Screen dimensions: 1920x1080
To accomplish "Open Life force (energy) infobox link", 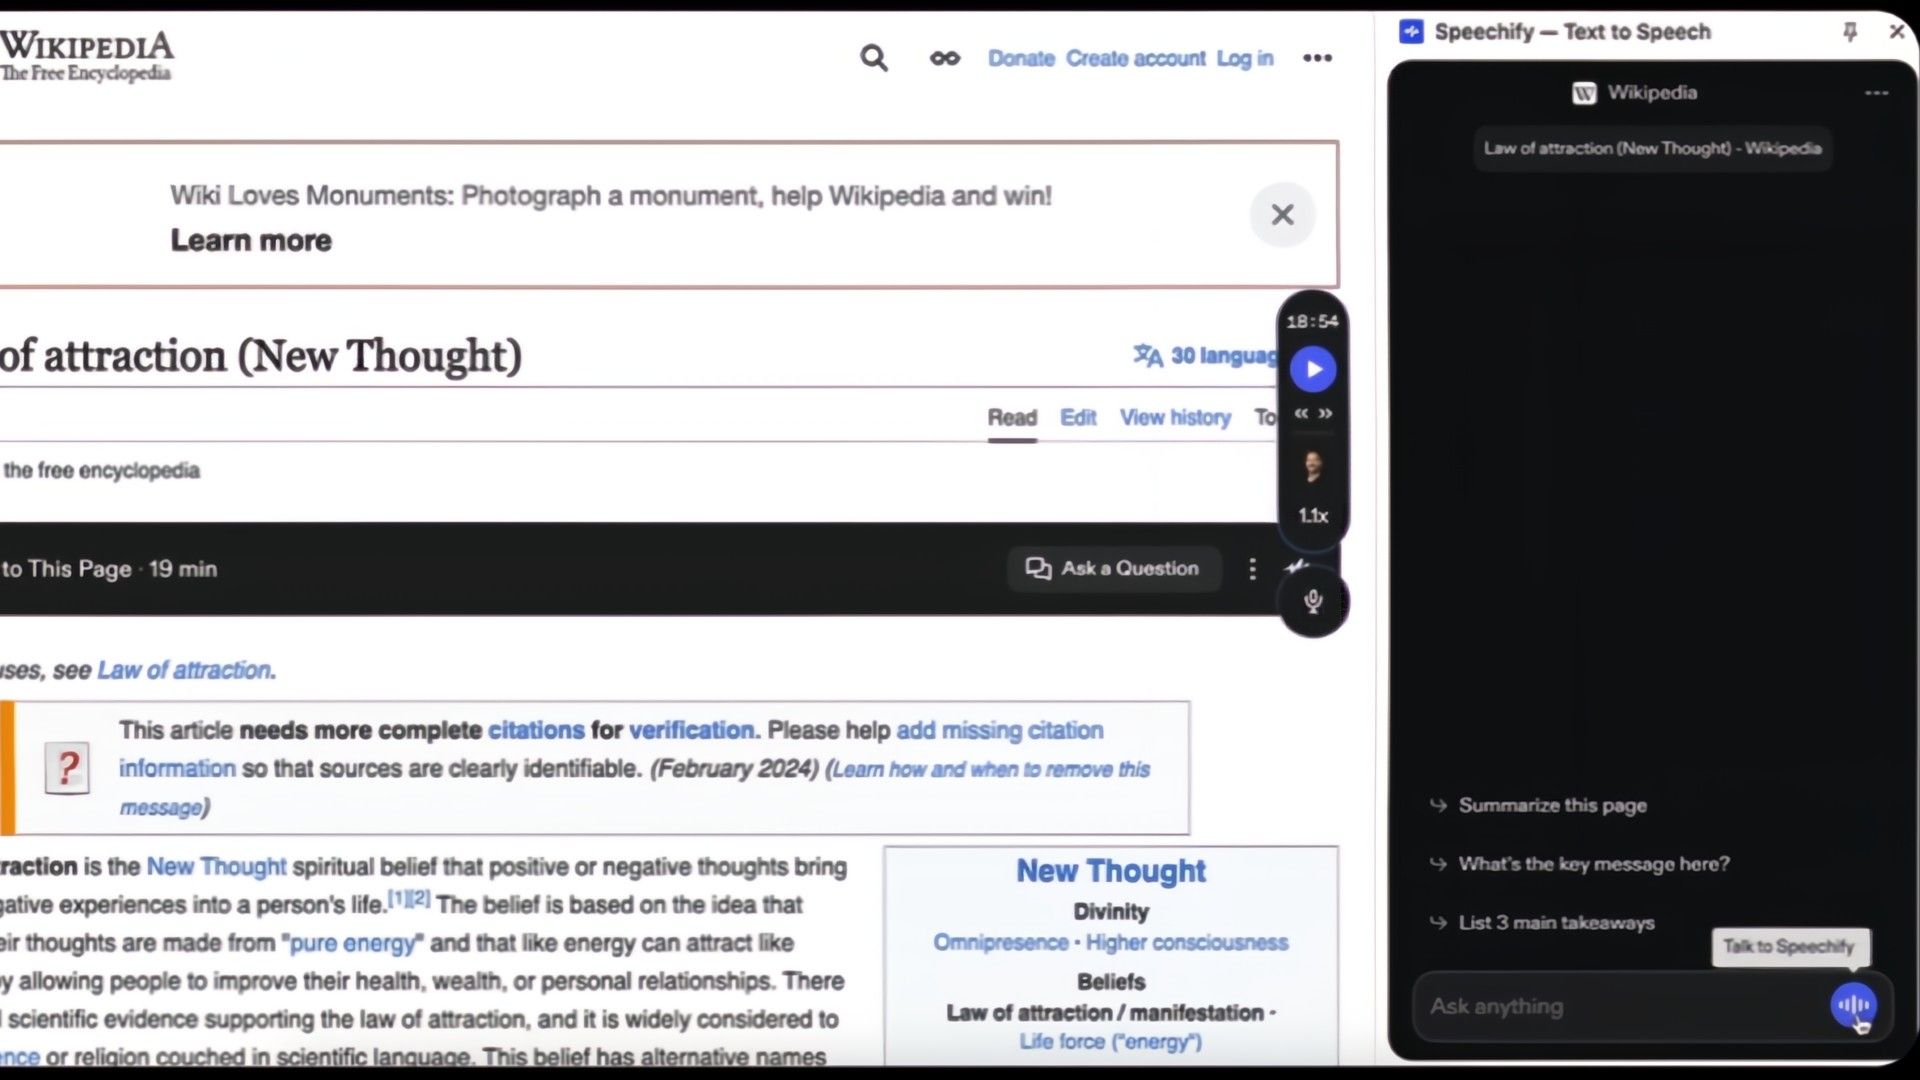I will (1110, 1041).
